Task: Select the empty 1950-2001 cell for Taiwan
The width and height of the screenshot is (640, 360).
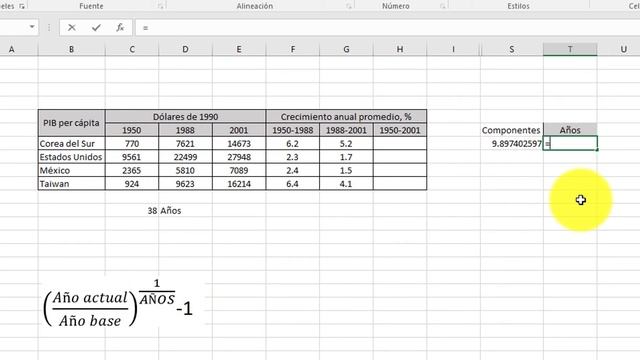Action: pos(400,184)
